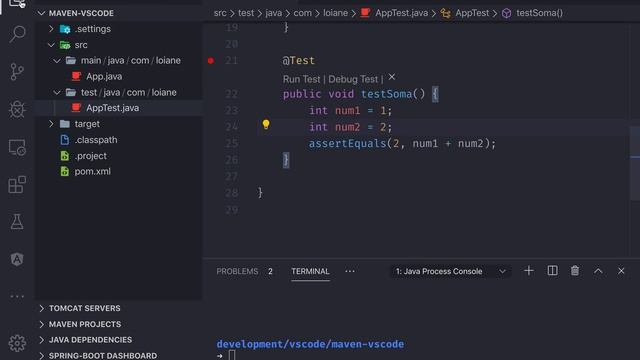Viewport: 640px width, 360px height.
Task: Open Source Control view
Action: (x=17, y=71)
